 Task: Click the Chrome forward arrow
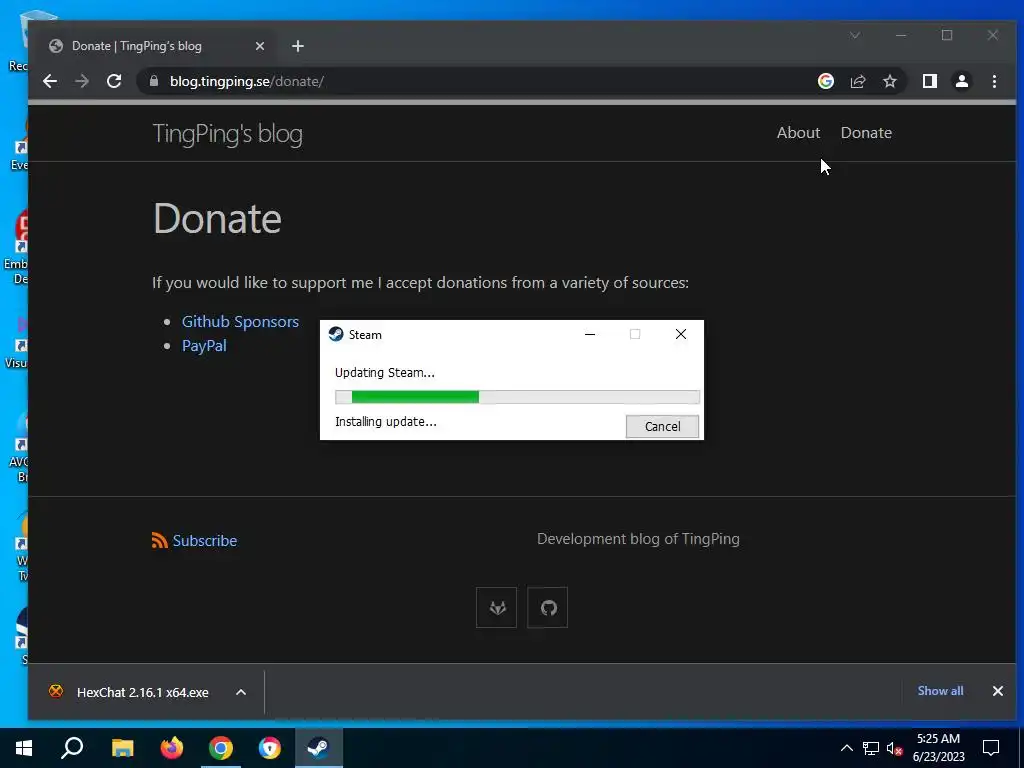point(82,81)
